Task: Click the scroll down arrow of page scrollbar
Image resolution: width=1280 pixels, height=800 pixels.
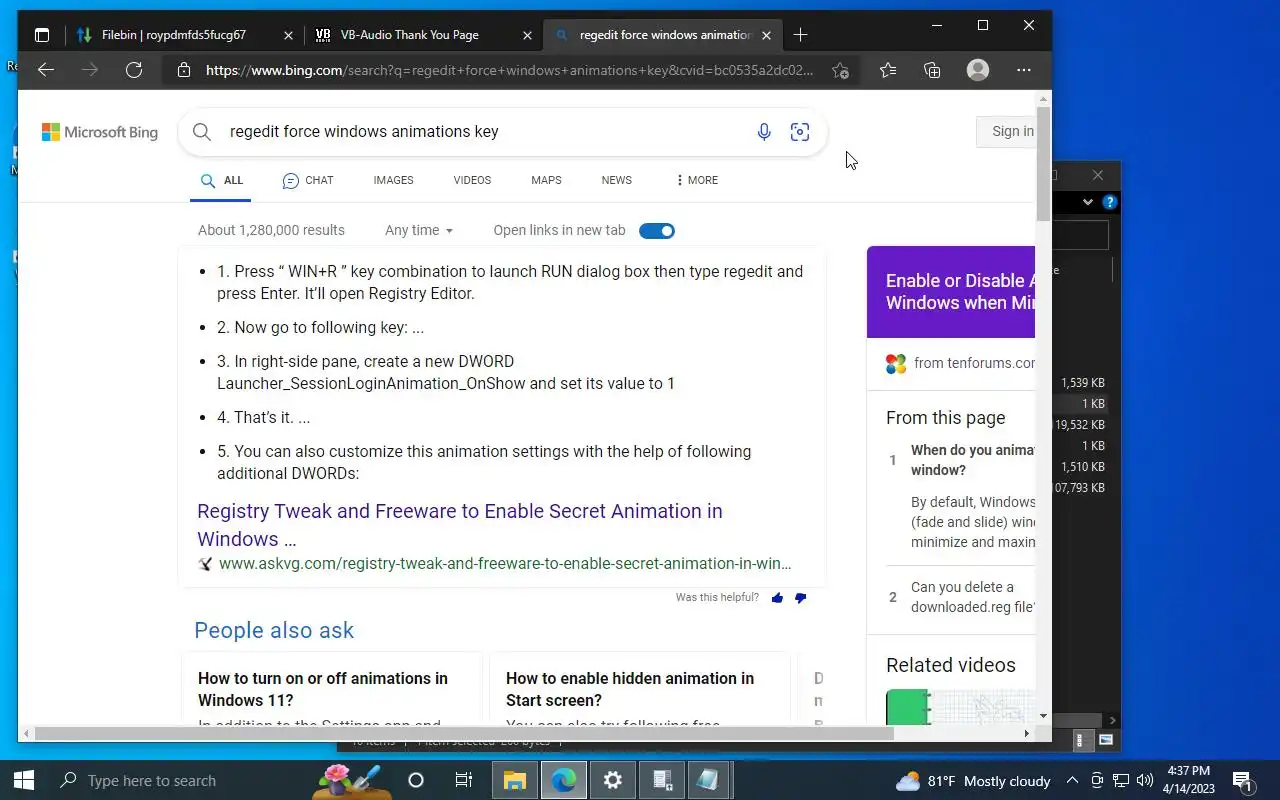Action: (x=1043, y=716)
